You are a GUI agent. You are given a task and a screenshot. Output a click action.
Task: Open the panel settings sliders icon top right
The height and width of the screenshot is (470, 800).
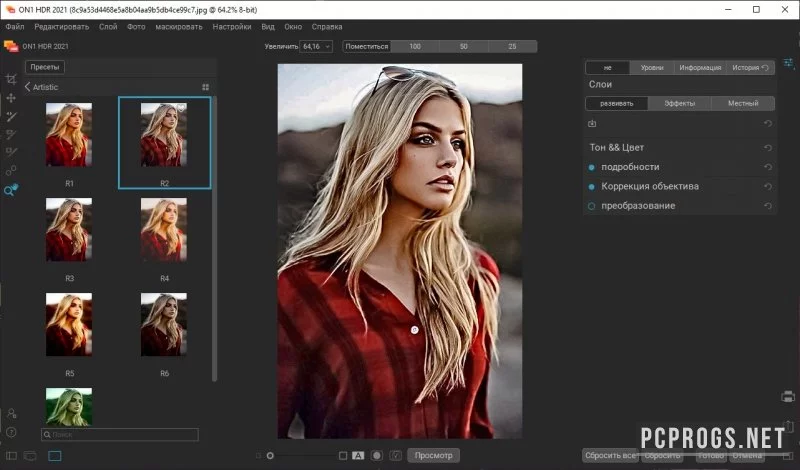(788, 63)
